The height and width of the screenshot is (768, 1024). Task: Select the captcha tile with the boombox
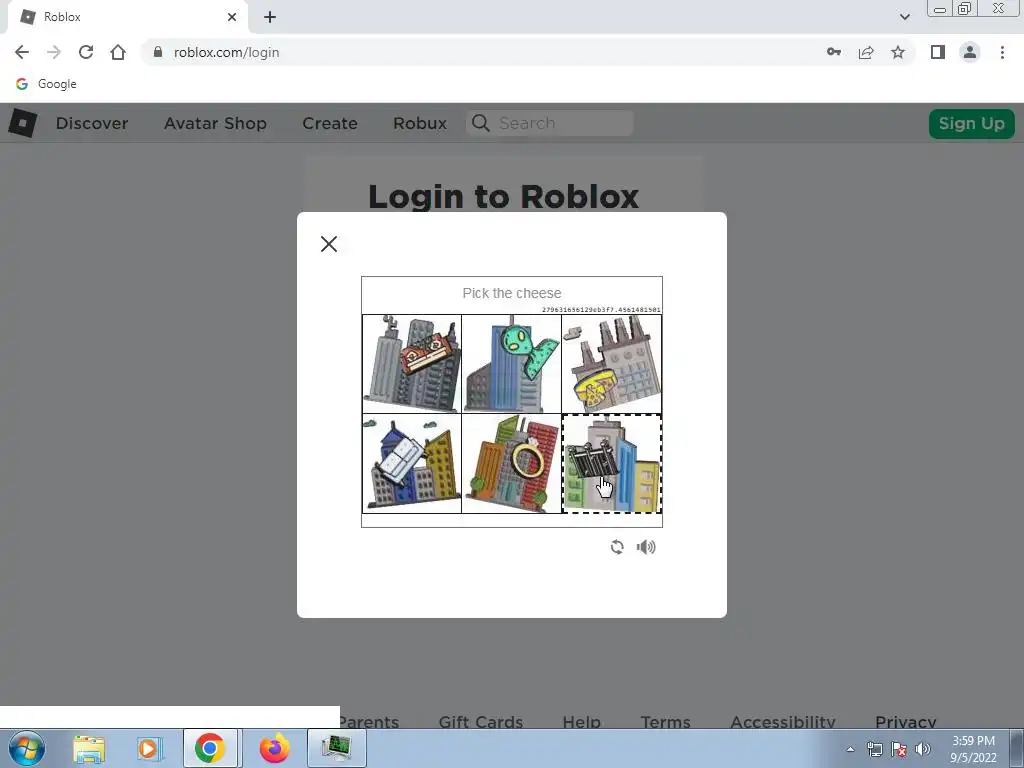[412, 364]
